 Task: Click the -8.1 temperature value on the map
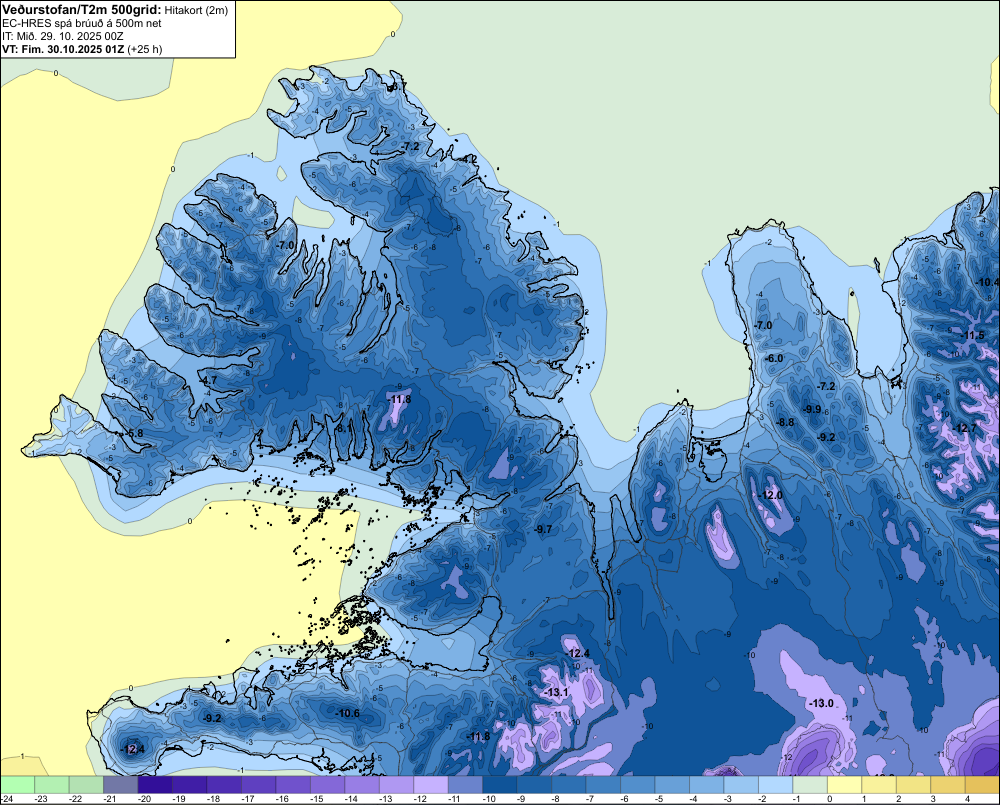[342, 429]
